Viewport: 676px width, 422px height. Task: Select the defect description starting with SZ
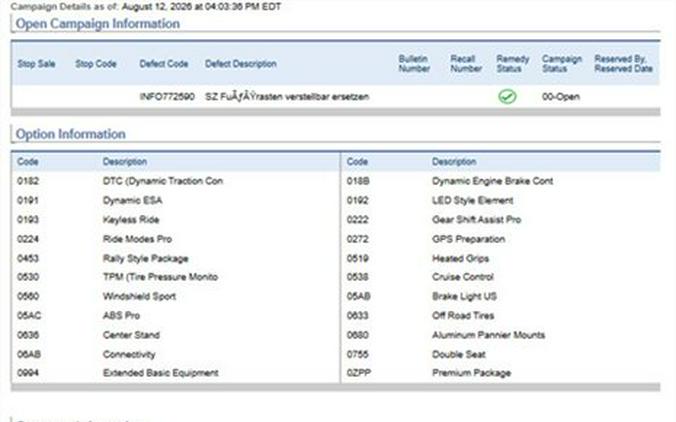pyautogui.click(x=287, y=97)
